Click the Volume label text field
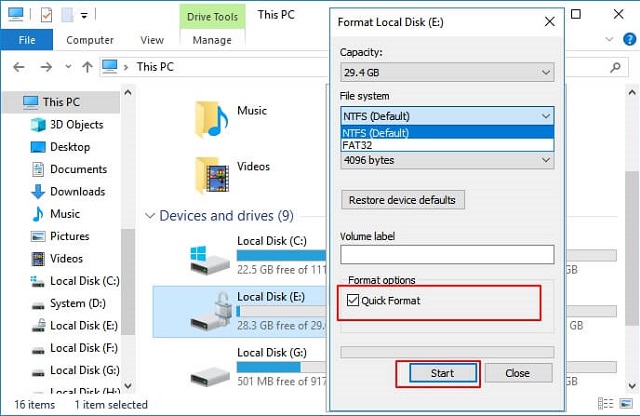This screenshot has height=416, width=640. [447, 254]
